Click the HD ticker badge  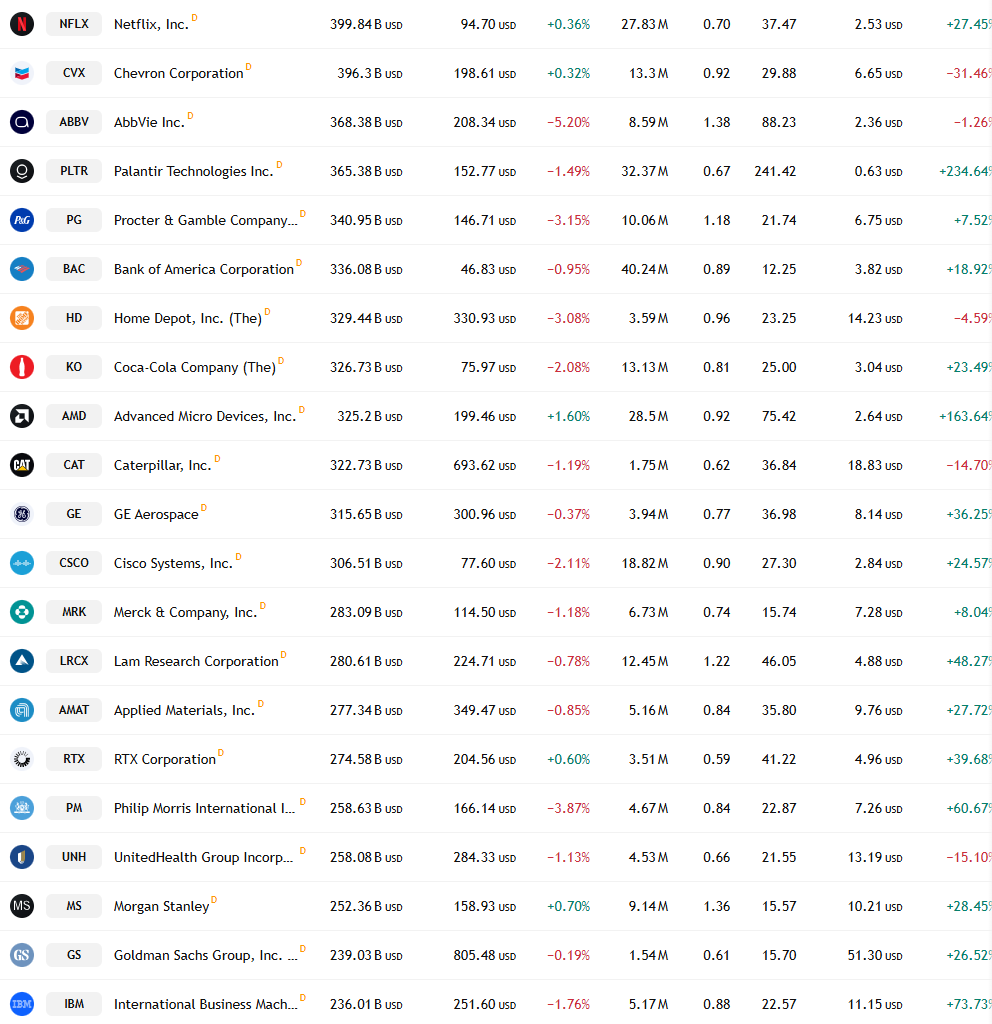[74, 318]
